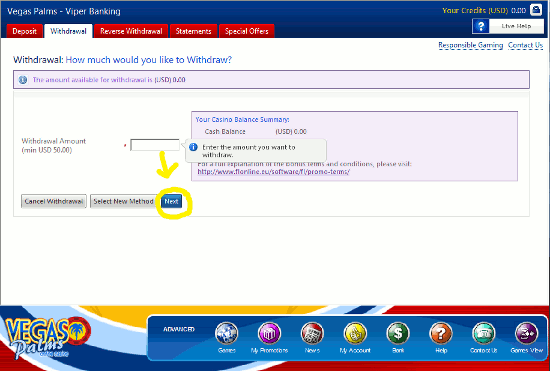Go to the Statements tab
Screen dimensions: 550x371
pyautogui.click(x=194, y=31)
